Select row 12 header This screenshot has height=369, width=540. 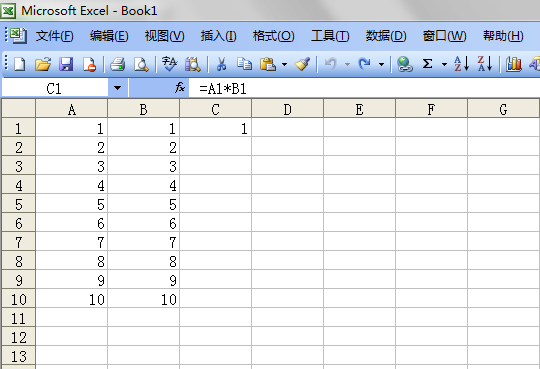click(19, 337)
